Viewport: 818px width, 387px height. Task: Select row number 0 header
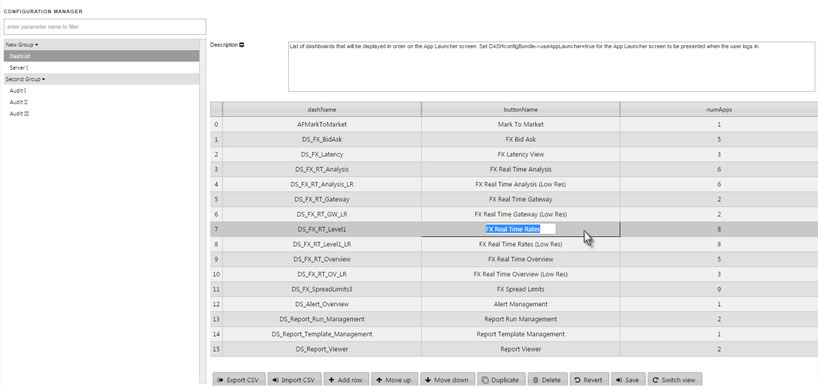tap(216, 125)
